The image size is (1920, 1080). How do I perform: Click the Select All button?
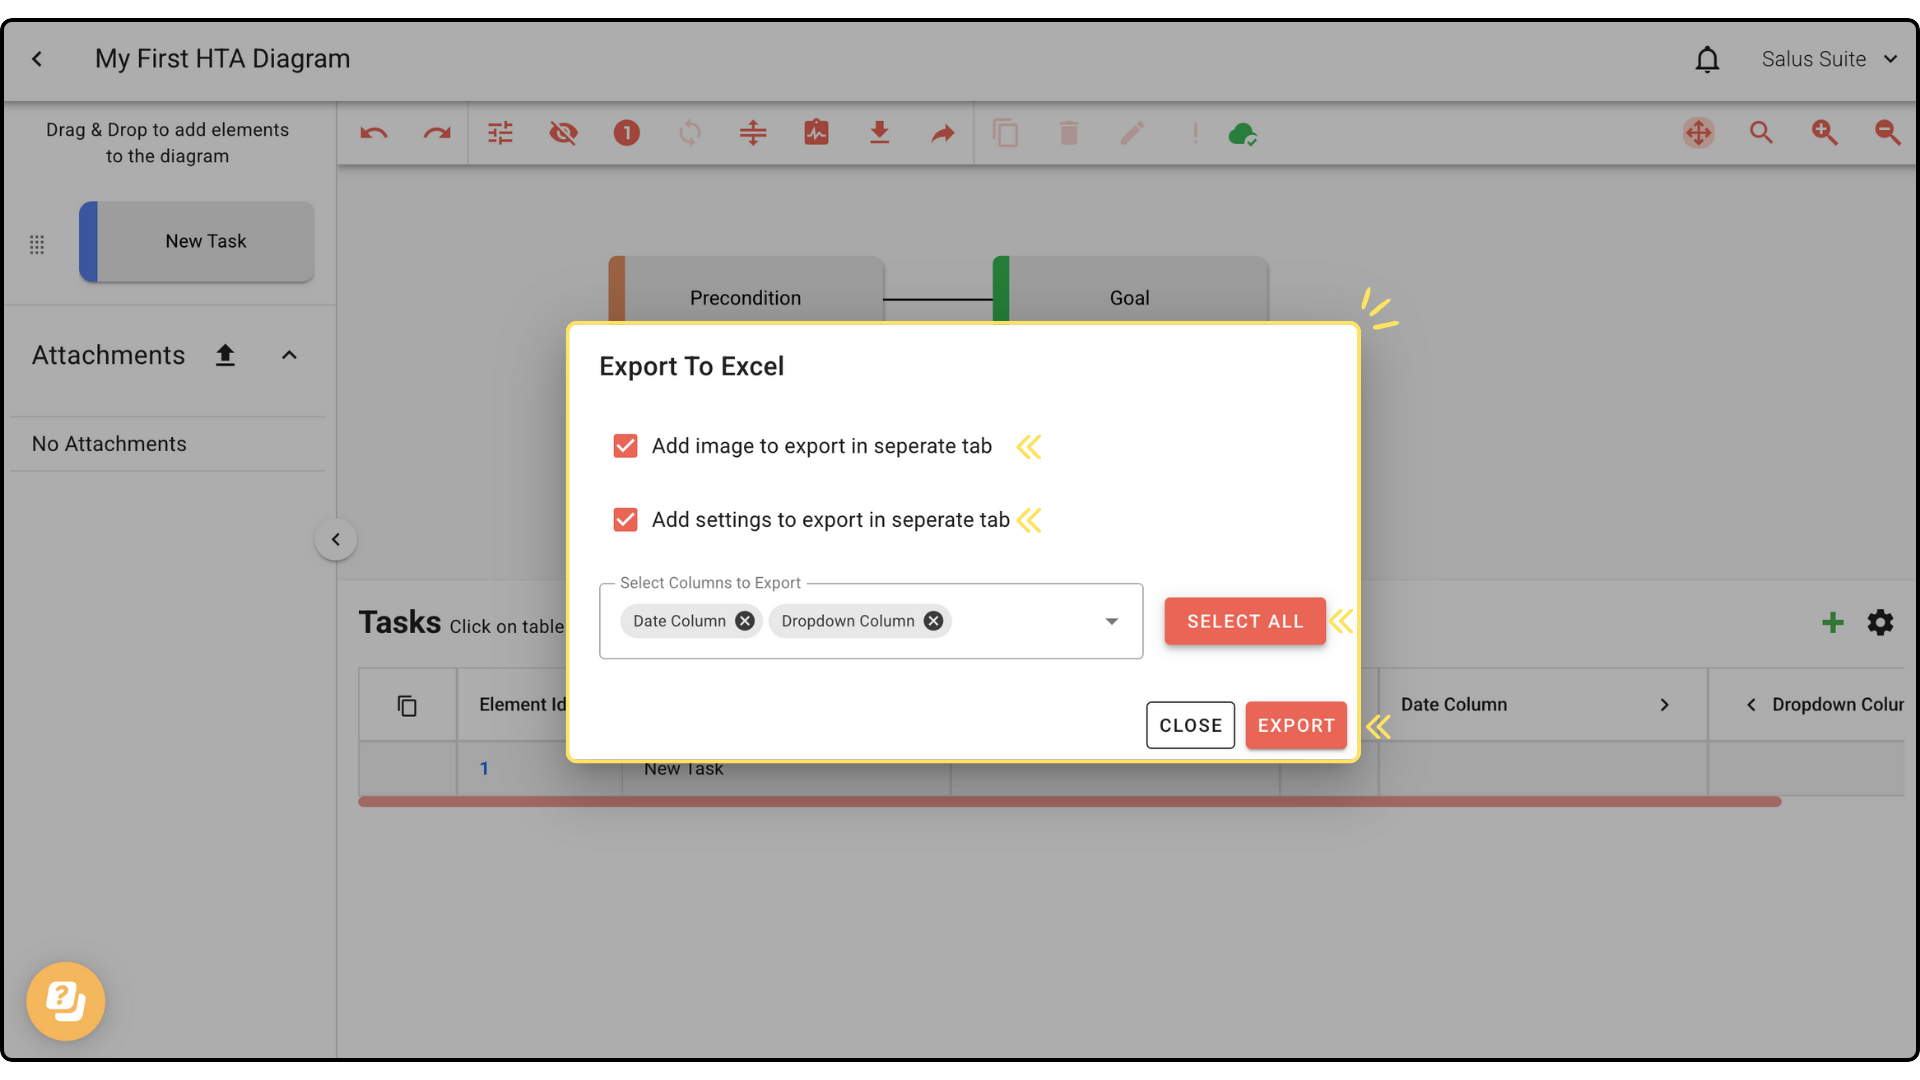coord(1244,621)
